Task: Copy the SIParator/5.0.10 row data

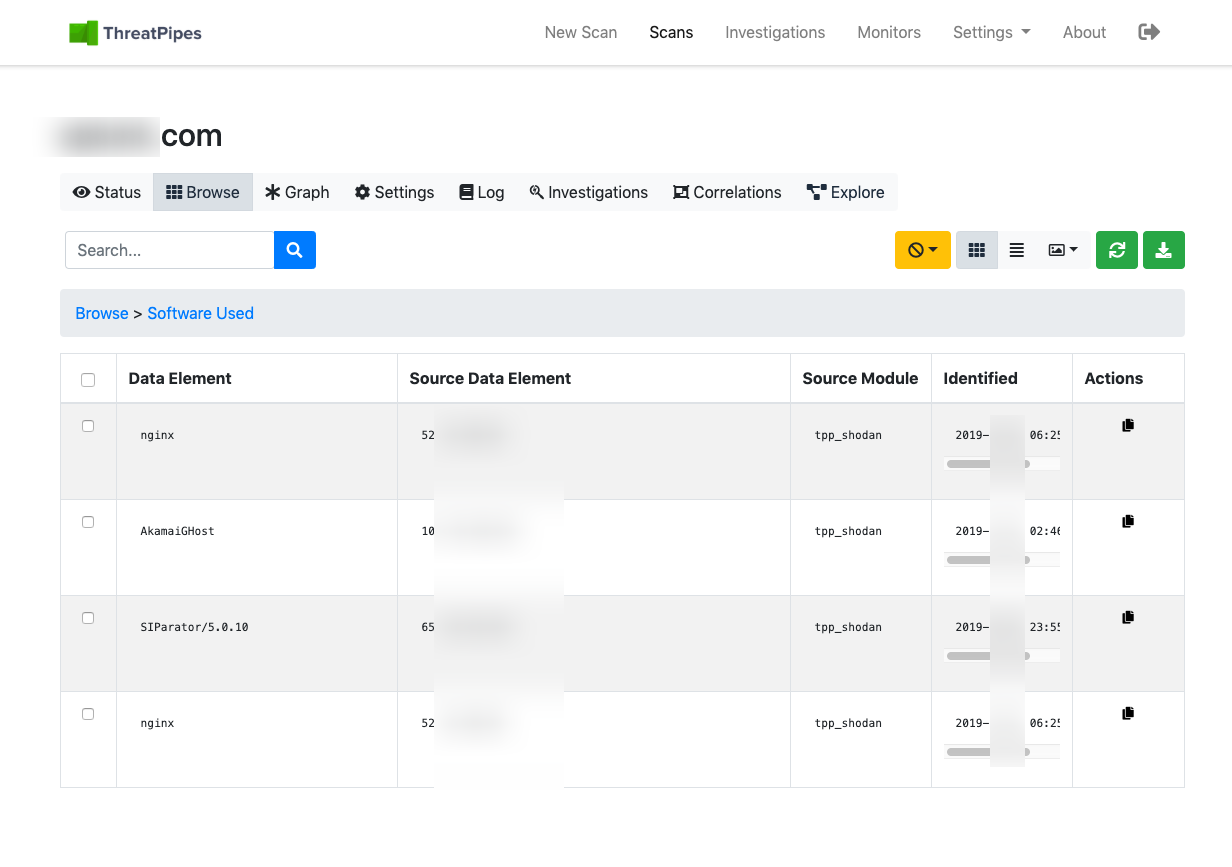Action: coord(1128,617)
